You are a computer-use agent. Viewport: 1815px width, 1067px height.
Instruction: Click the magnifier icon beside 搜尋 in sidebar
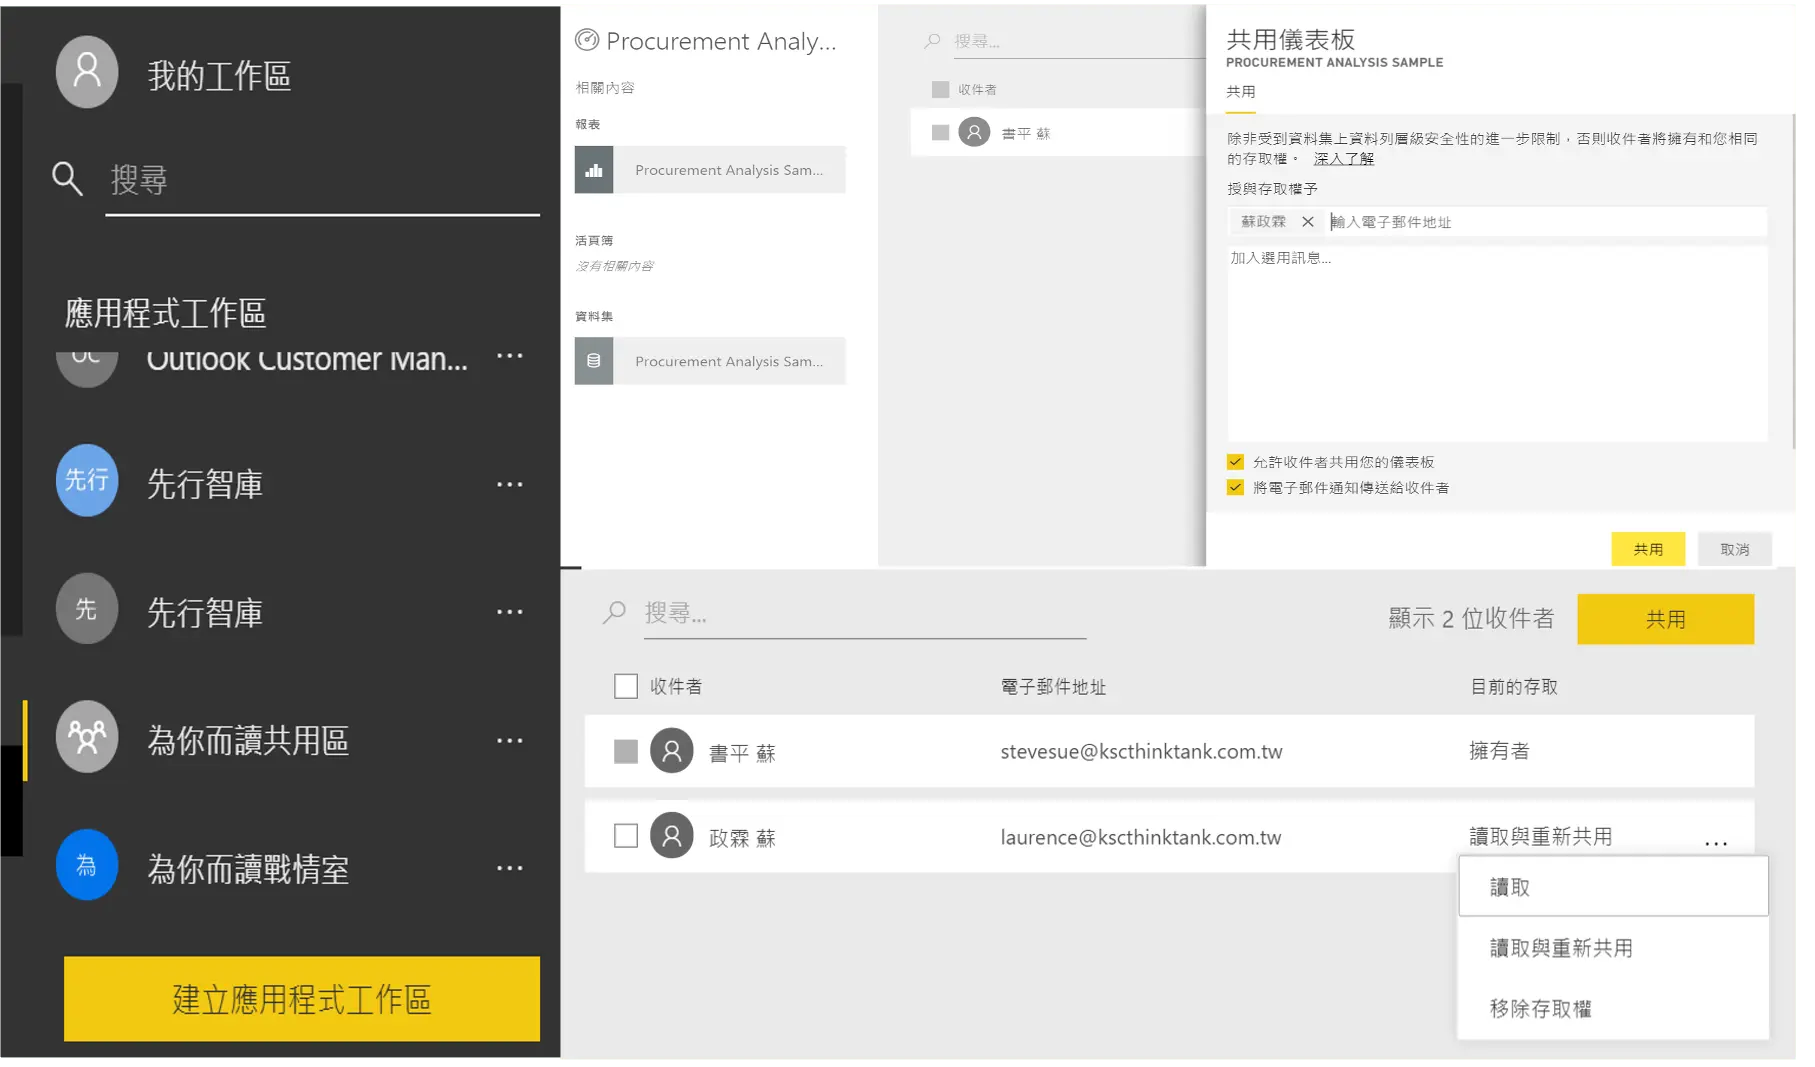67,179
